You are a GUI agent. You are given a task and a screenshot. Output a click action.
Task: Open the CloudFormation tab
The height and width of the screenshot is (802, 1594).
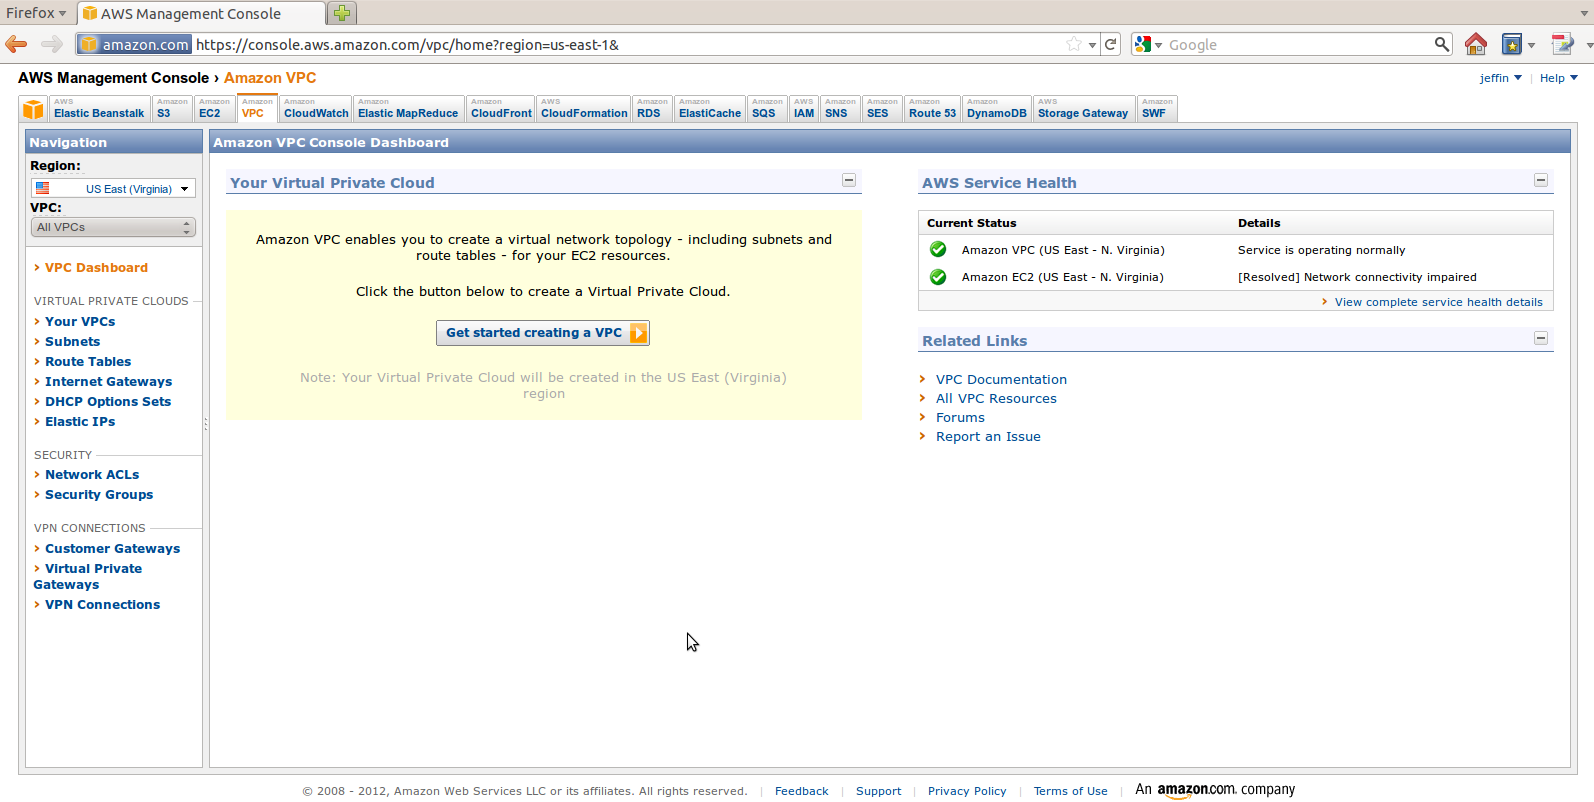click(x=584, y=109)
